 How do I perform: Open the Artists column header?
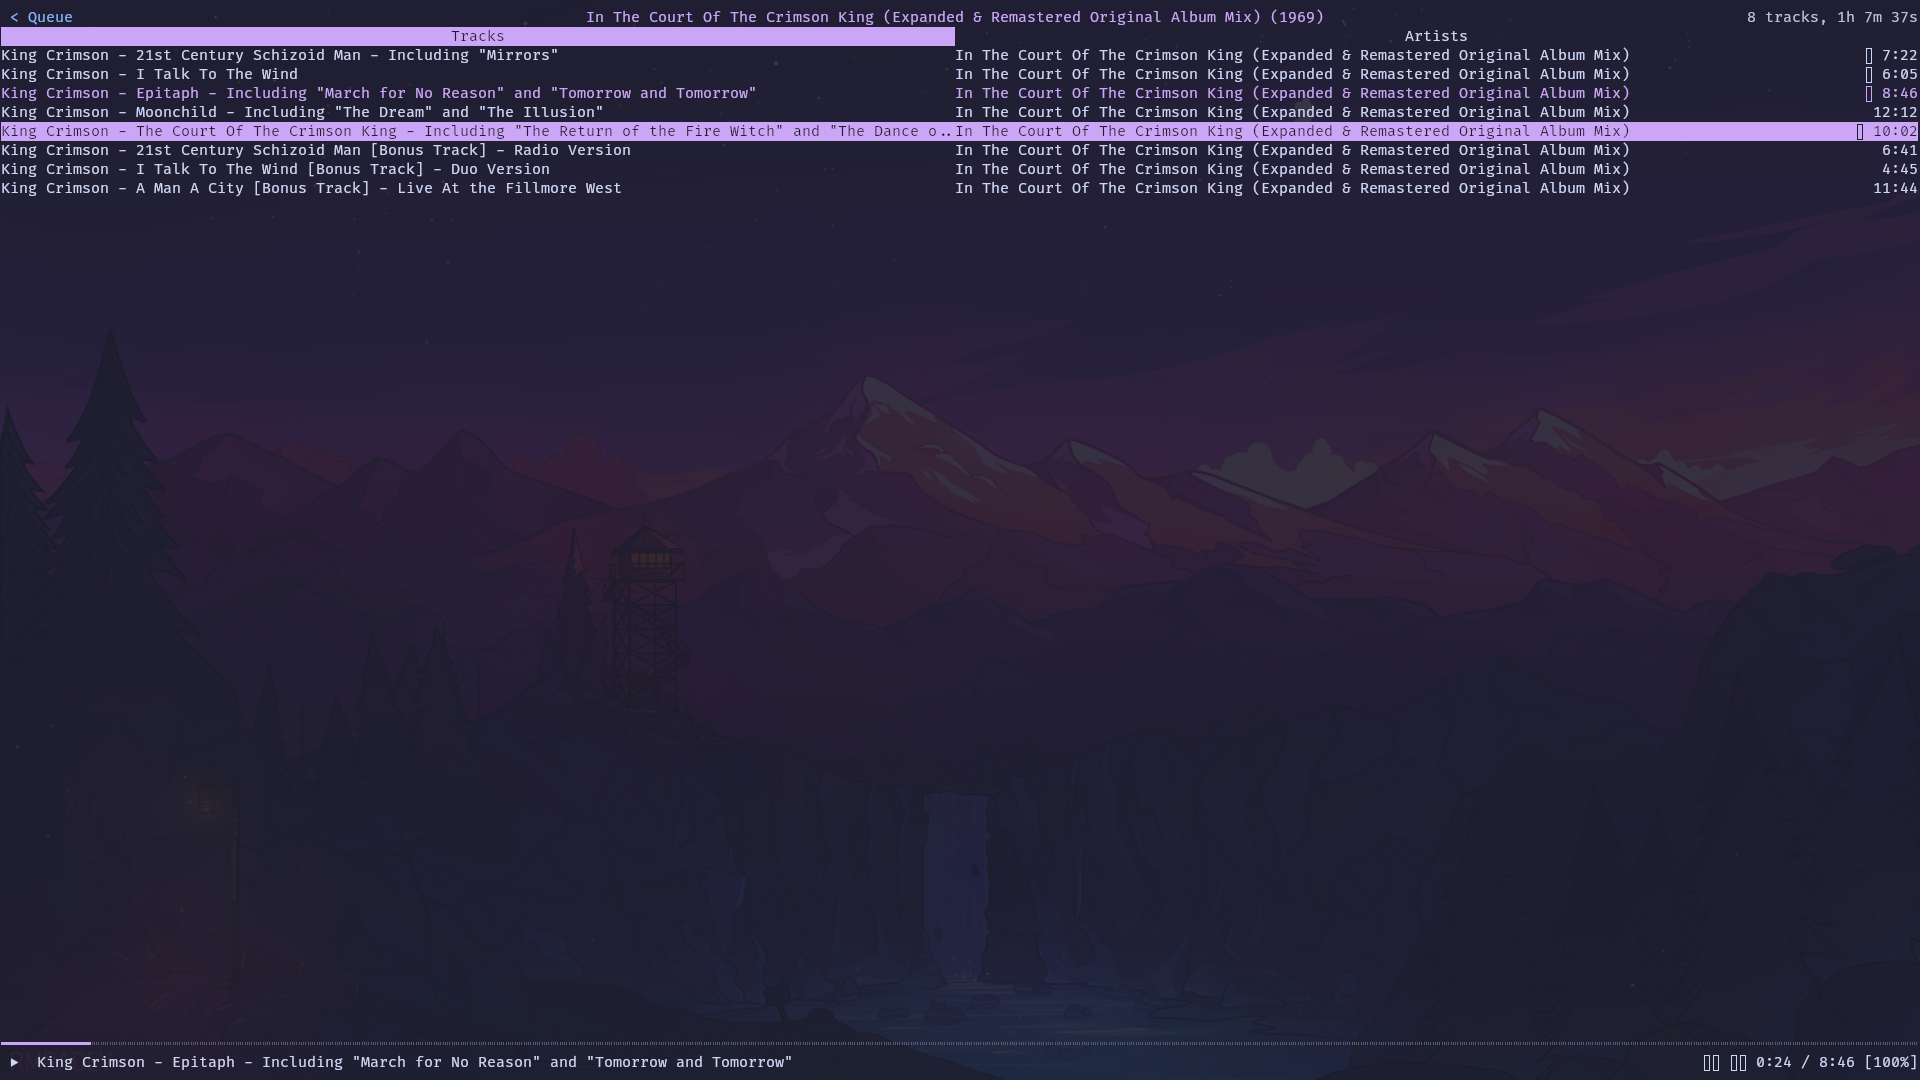coord(1436,36)
